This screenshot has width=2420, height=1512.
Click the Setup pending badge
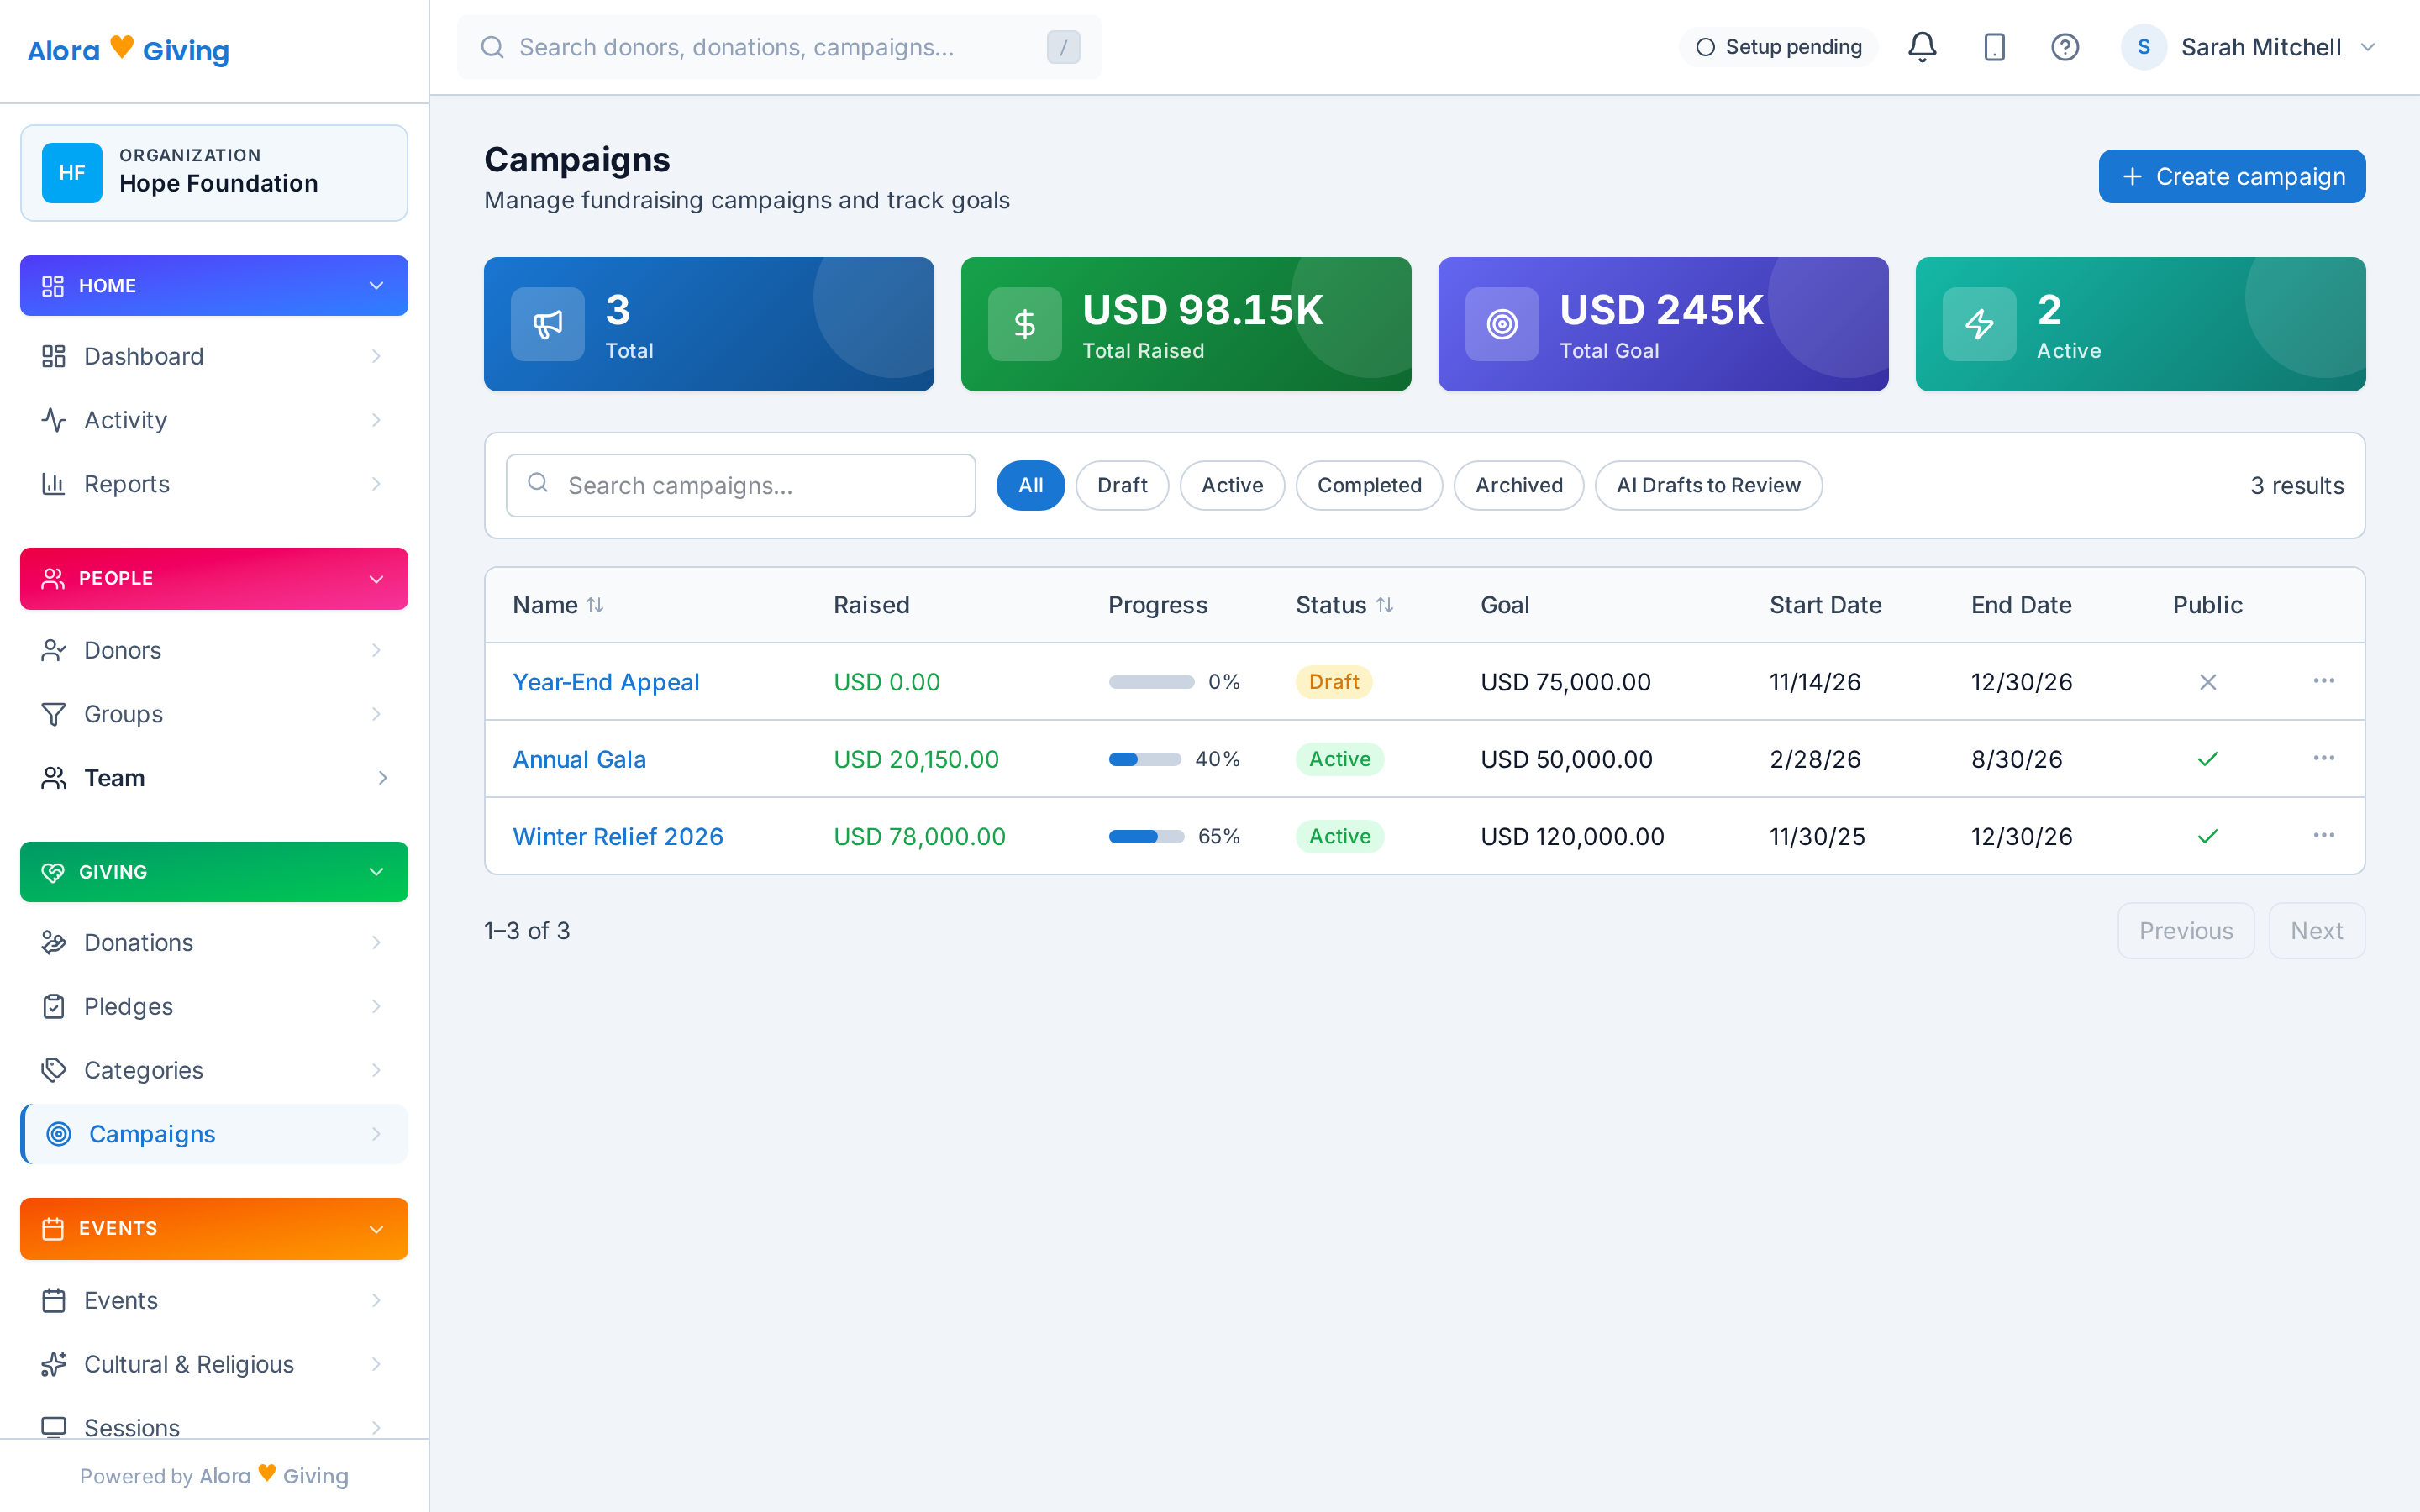pos(1778,47)
